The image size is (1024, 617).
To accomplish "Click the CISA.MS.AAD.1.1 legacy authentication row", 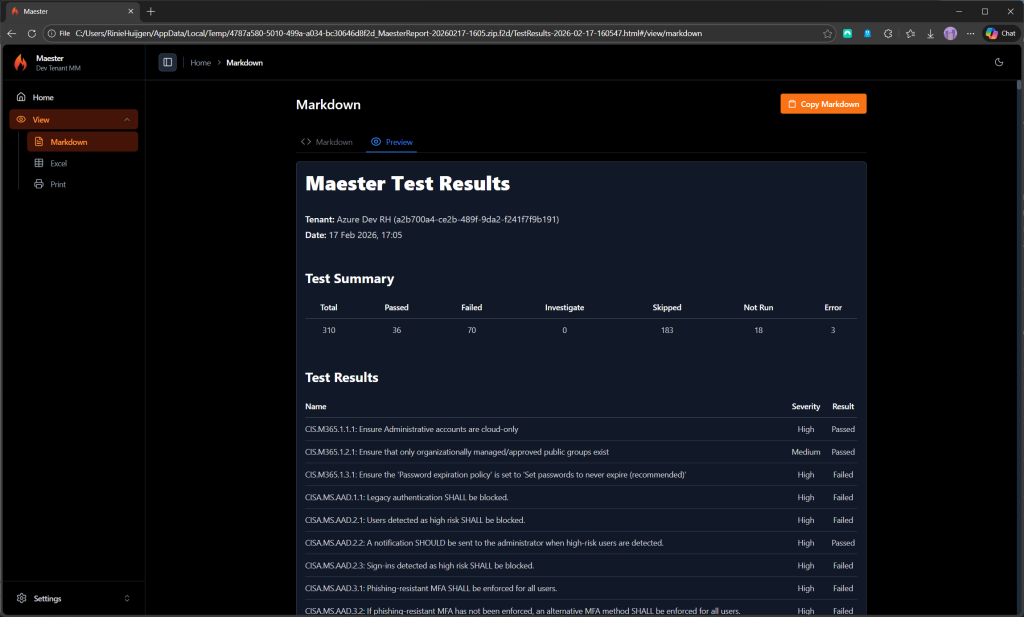I will tap(581, 498).
